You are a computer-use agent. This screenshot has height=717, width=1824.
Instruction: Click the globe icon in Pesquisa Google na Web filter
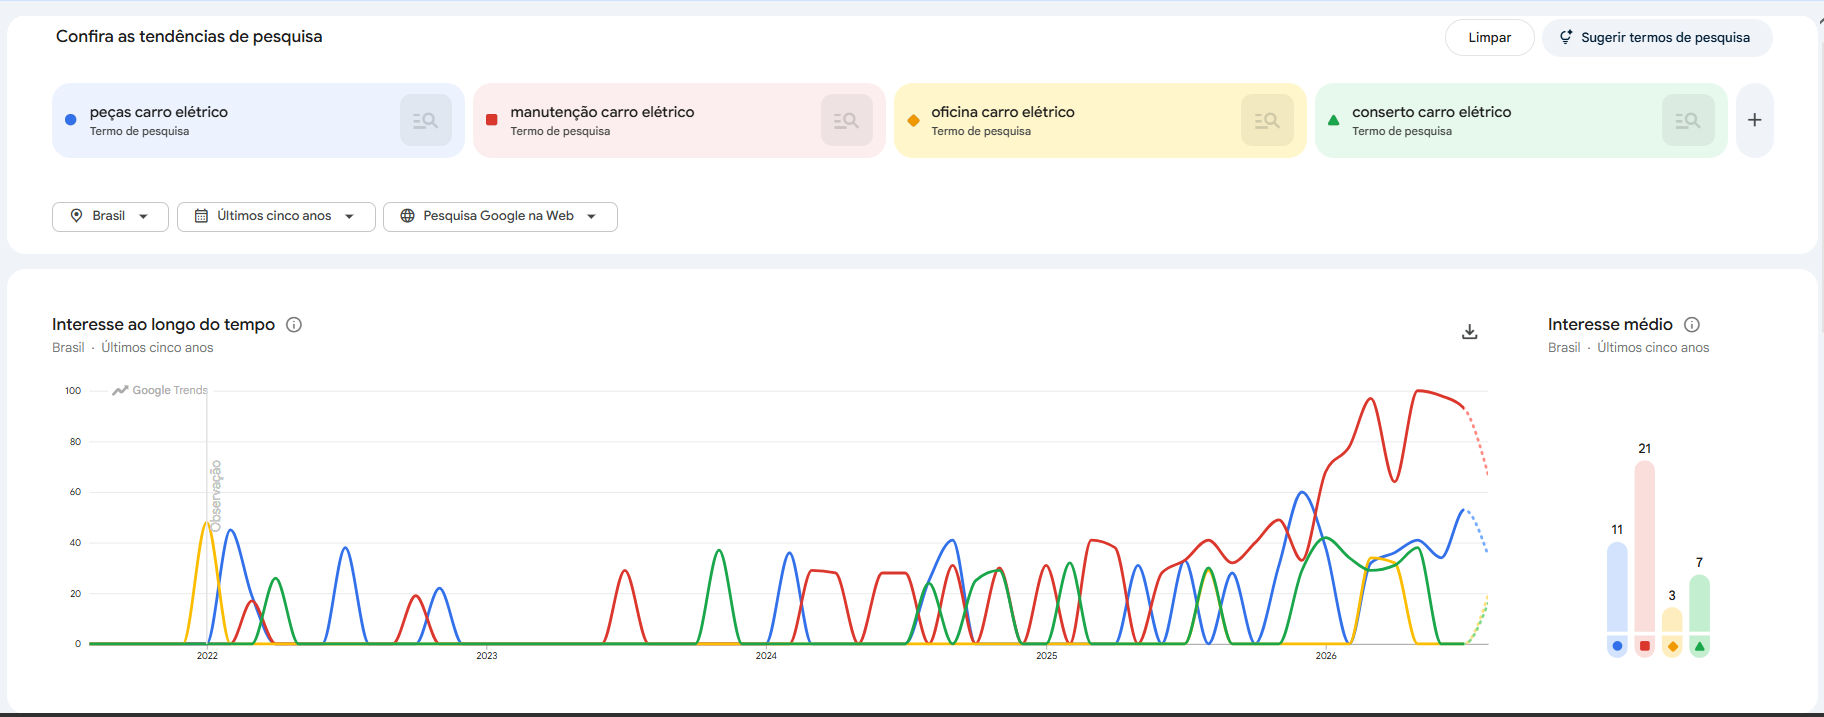(407, 216)
